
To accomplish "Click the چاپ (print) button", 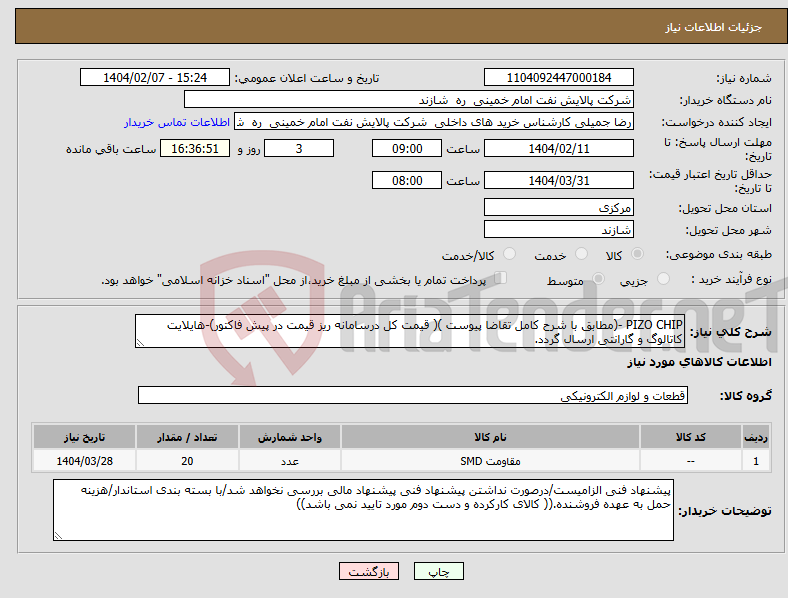I will click(438, 571).
